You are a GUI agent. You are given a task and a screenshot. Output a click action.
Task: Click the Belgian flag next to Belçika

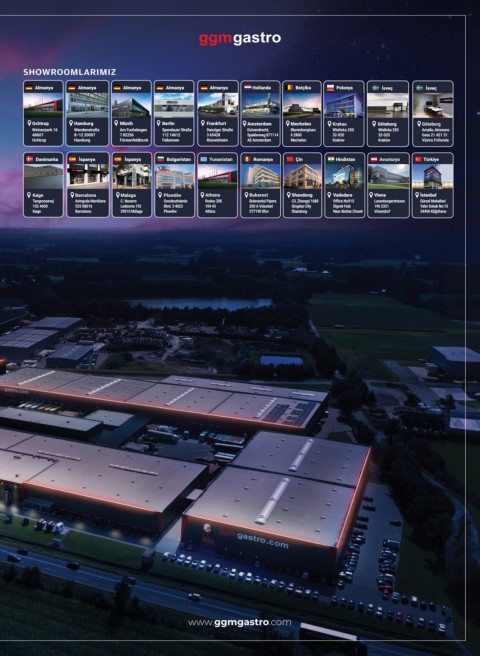coord(289,88)
